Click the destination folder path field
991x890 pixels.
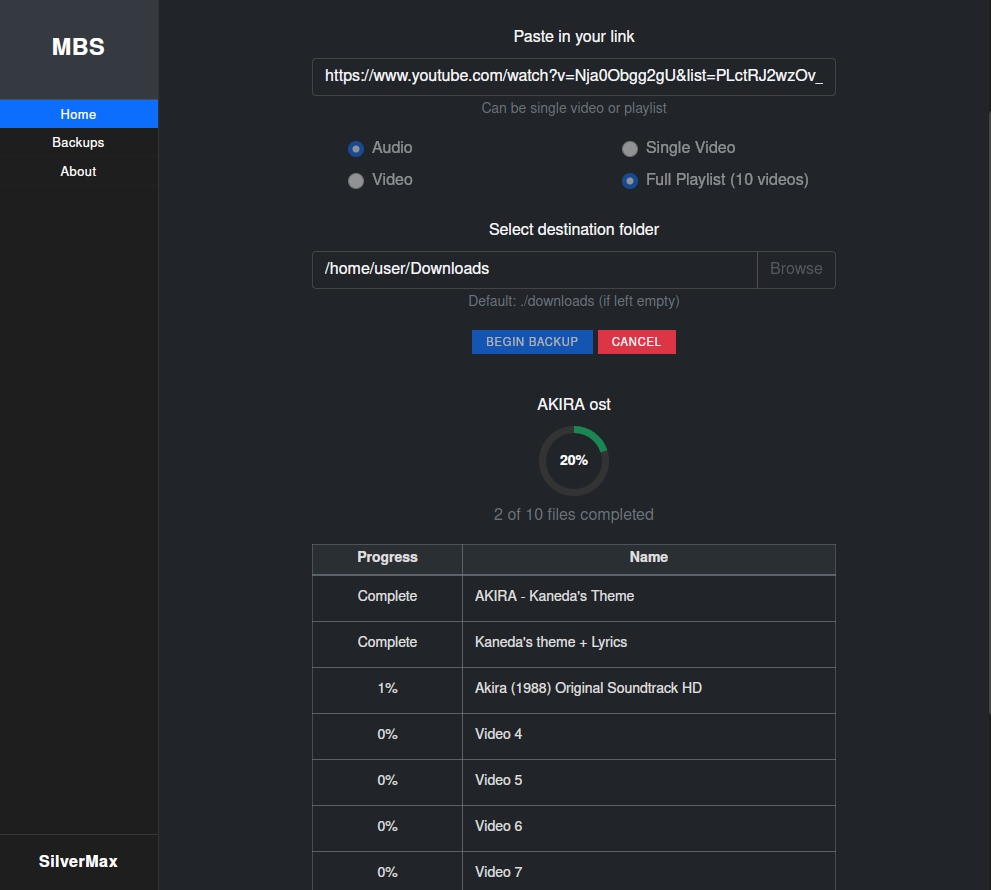pyautogui.click(x=535, y=270)
